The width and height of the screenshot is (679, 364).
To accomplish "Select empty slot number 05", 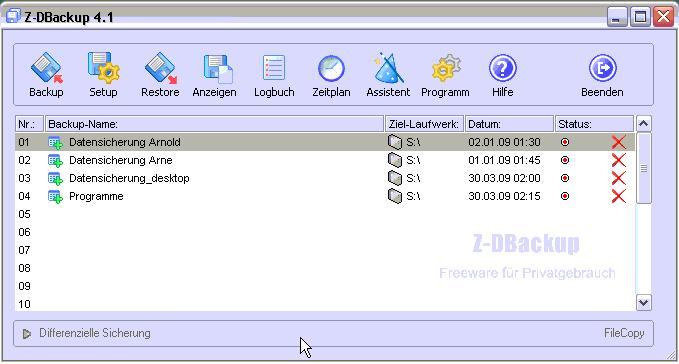I will point(25,214).
